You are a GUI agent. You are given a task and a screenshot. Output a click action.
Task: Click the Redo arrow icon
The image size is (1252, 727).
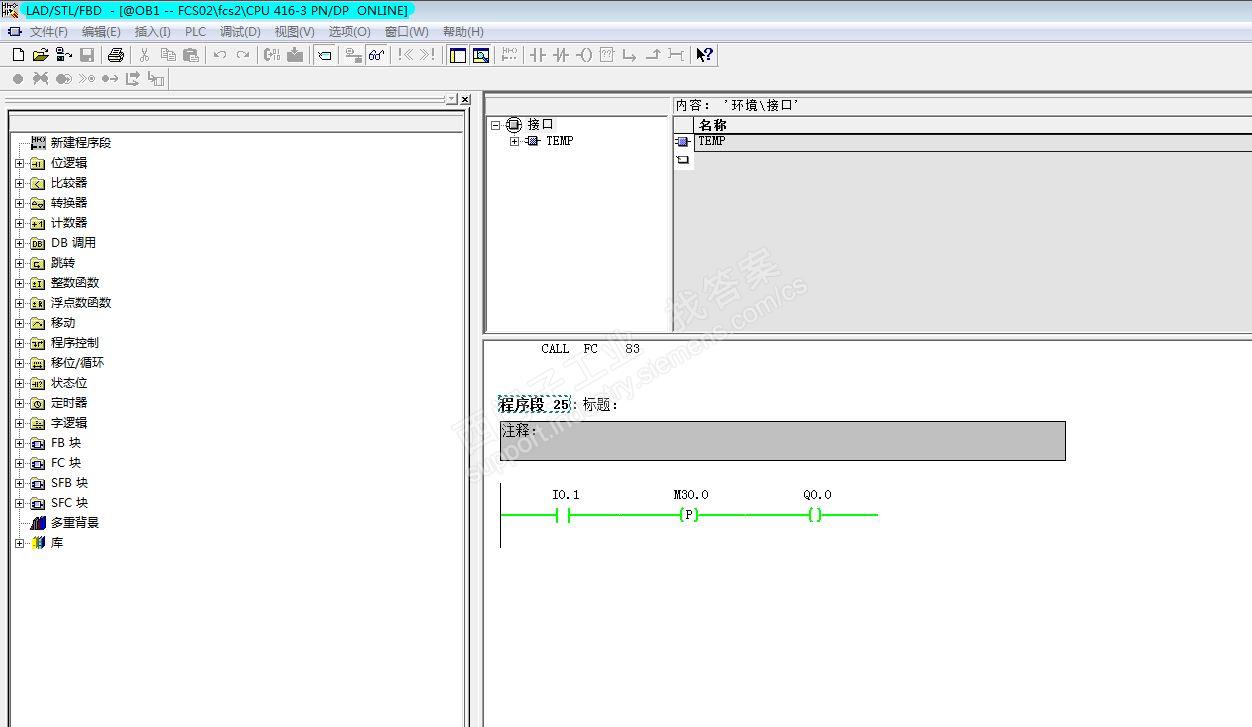point(242,55)
